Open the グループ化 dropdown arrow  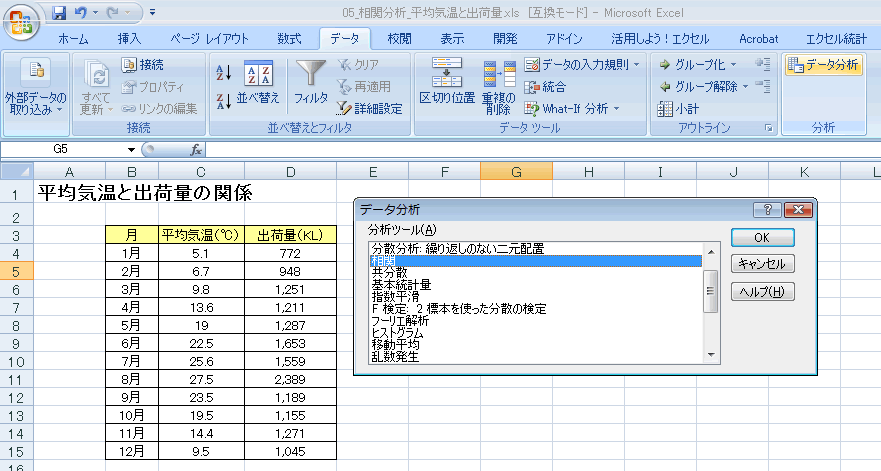point(732,65)
